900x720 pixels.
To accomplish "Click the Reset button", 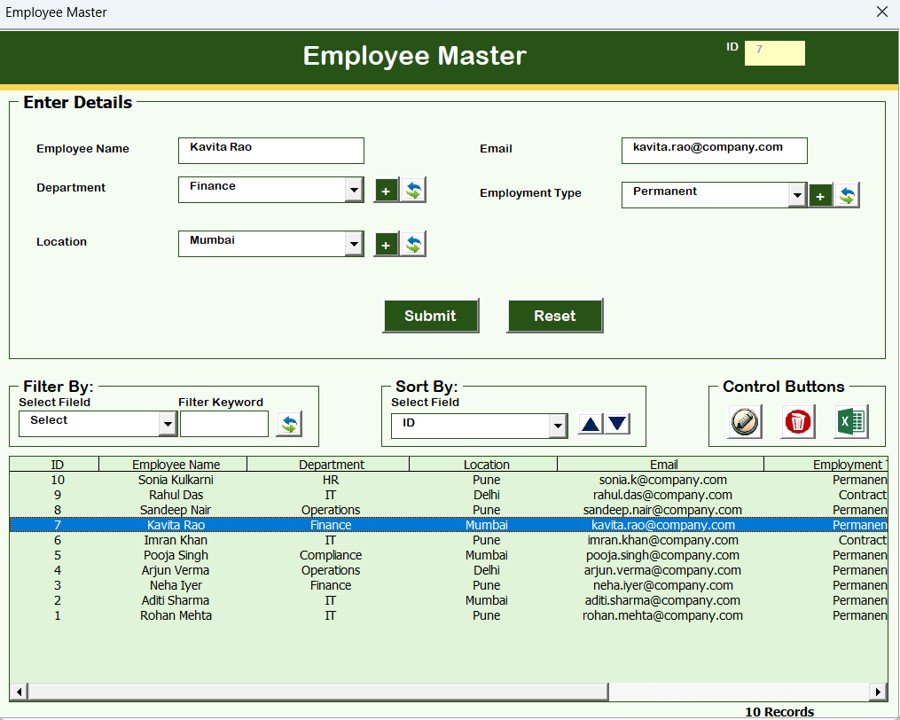I will [554, 316].
